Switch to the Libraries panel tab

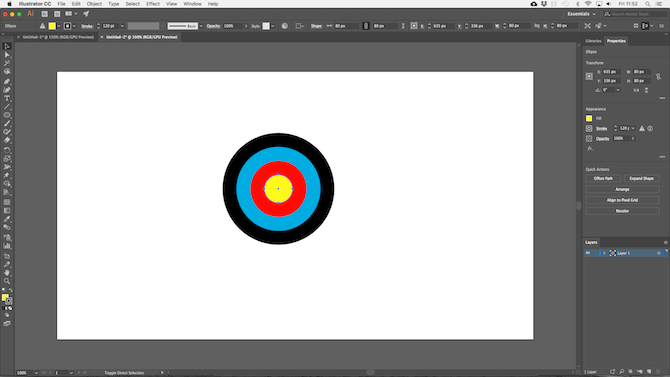pyautogui.click(x=593, y=41)
